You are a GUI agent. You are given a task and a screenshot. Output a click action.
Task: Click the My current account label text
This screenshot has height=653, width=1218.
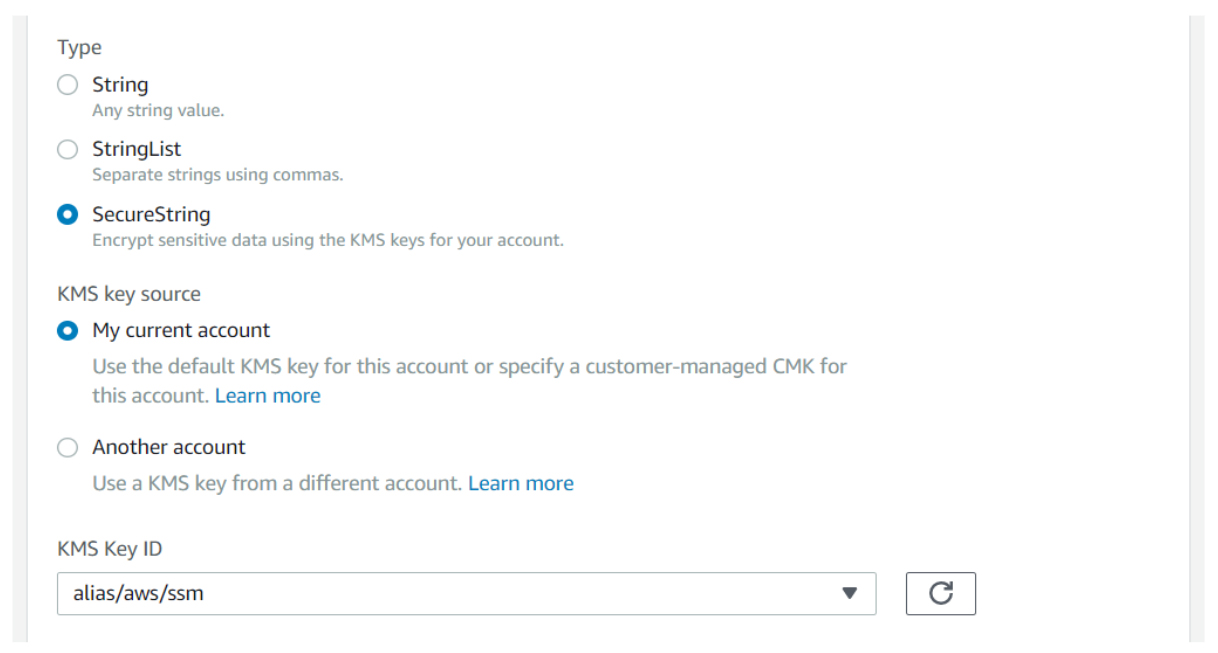[181, 330]
